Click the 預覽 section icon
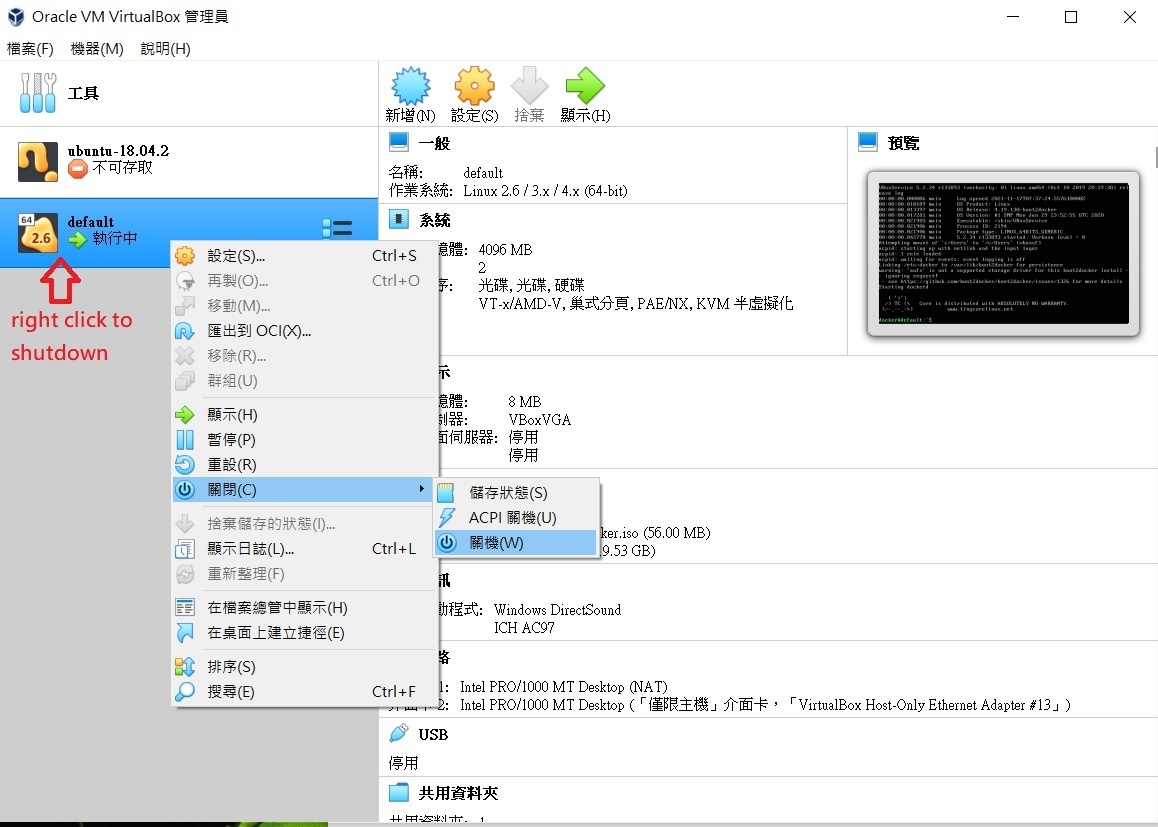The image size is (1158, 827). pos(868,143)
